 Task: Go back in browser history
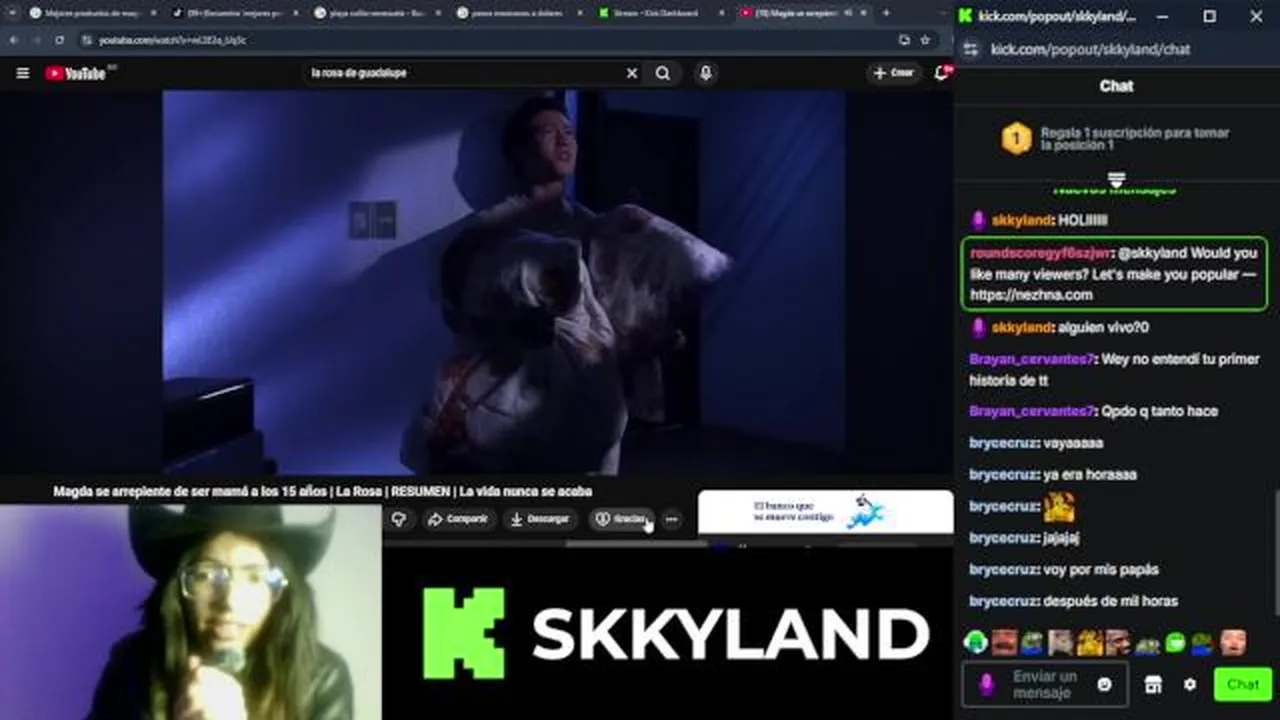click(x=14, y=40)
